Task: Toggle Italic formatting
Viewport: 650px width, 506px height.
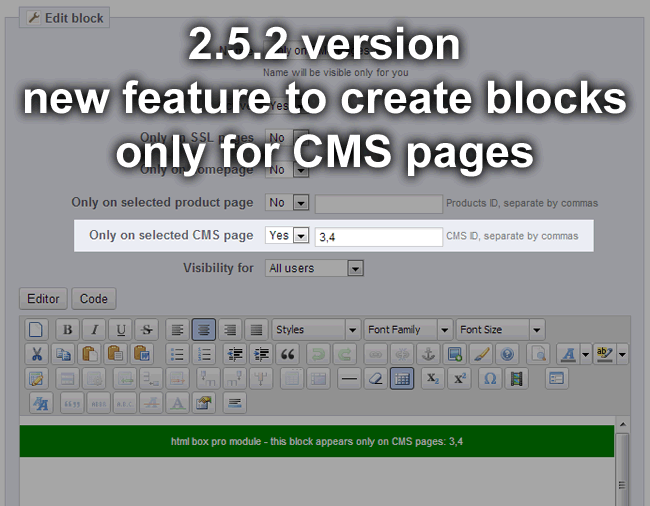Action: click(94, 329)
